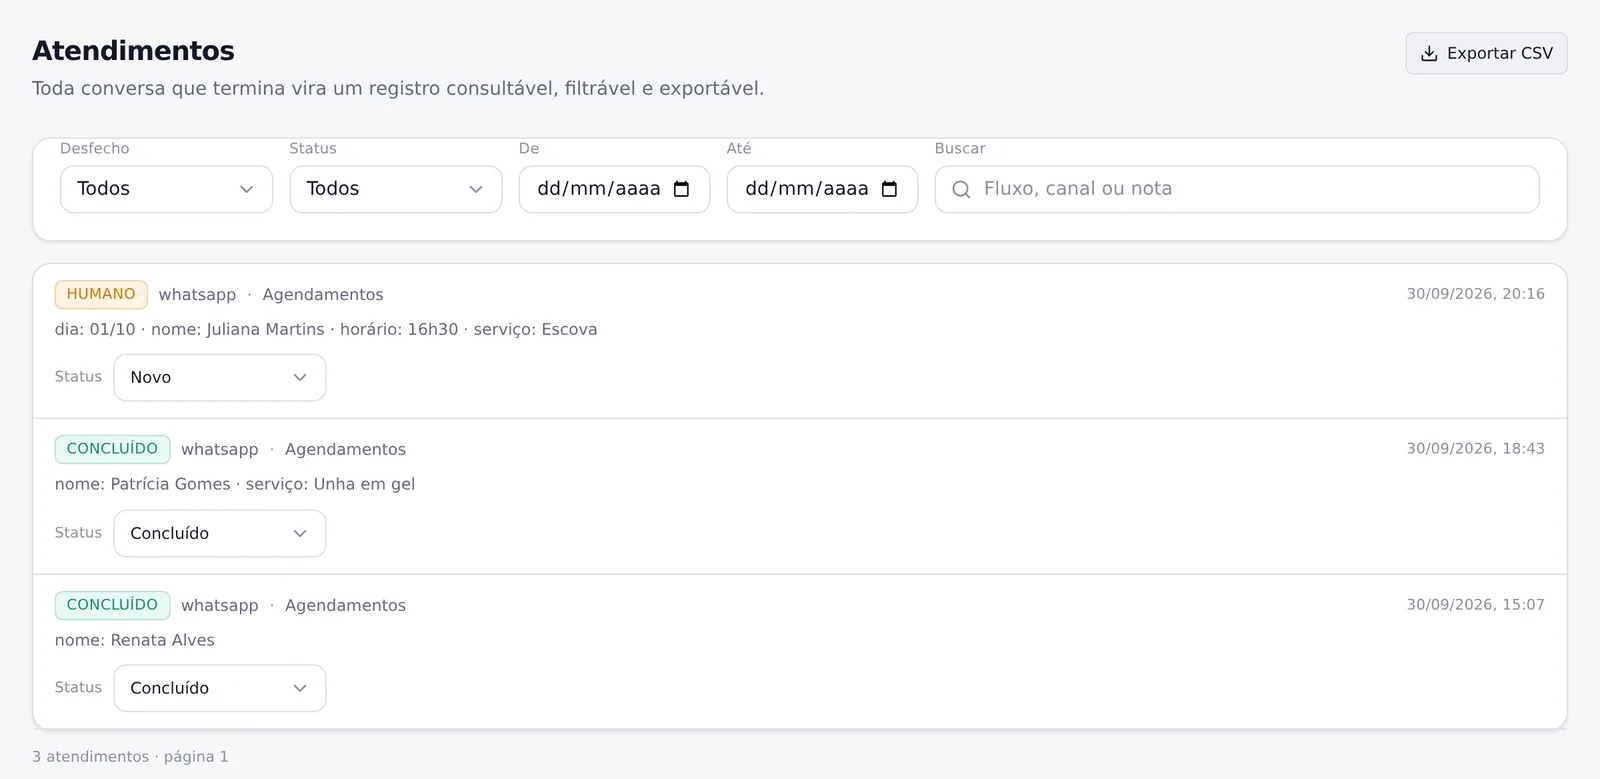Click the Até date input field

click(x=822, y=189)
